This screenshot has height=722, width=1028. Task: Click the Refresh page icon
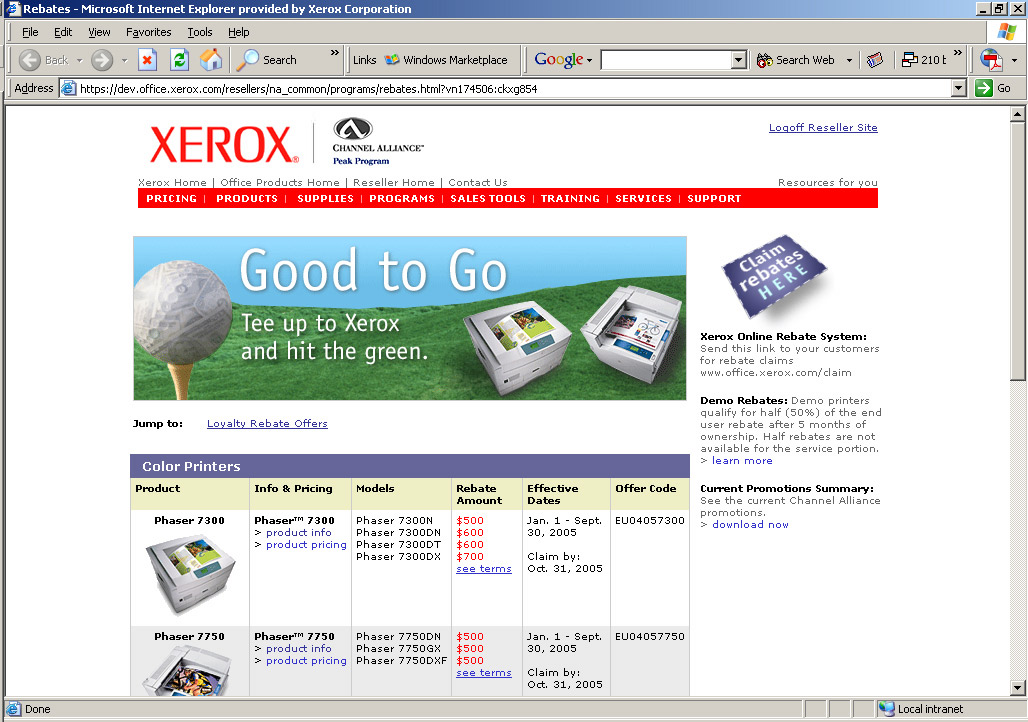179,60
